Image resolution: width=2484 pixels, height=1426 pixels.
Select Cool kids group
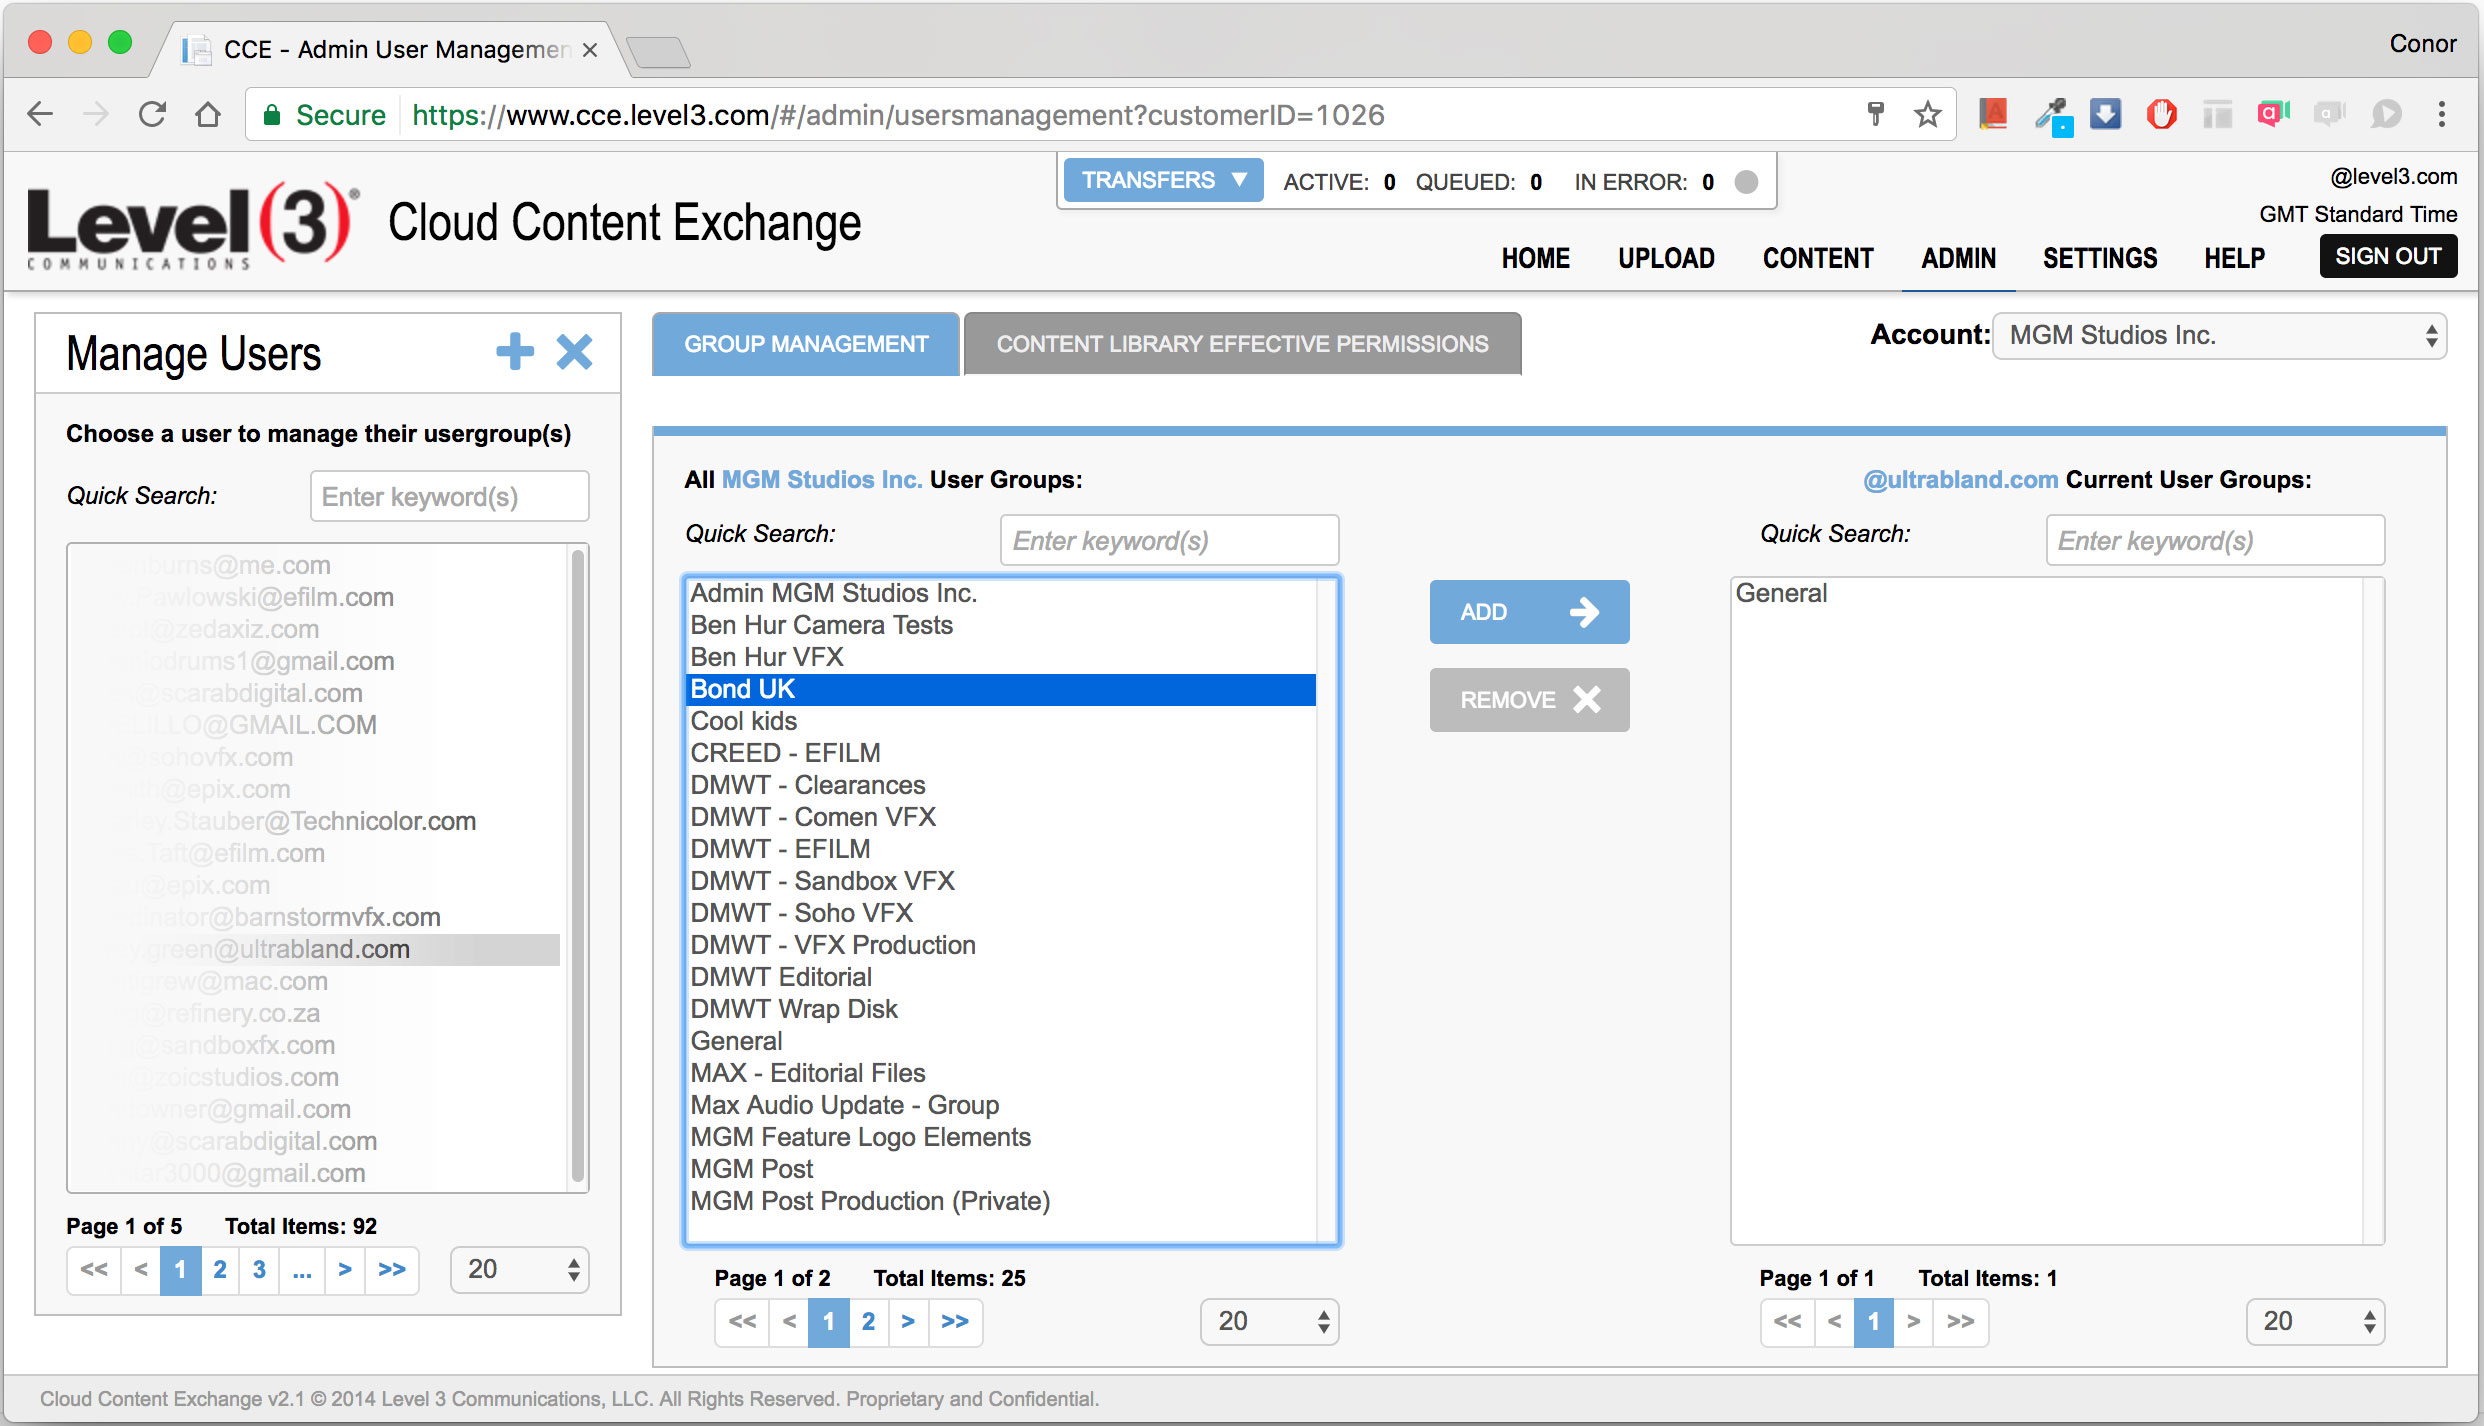1002,721
